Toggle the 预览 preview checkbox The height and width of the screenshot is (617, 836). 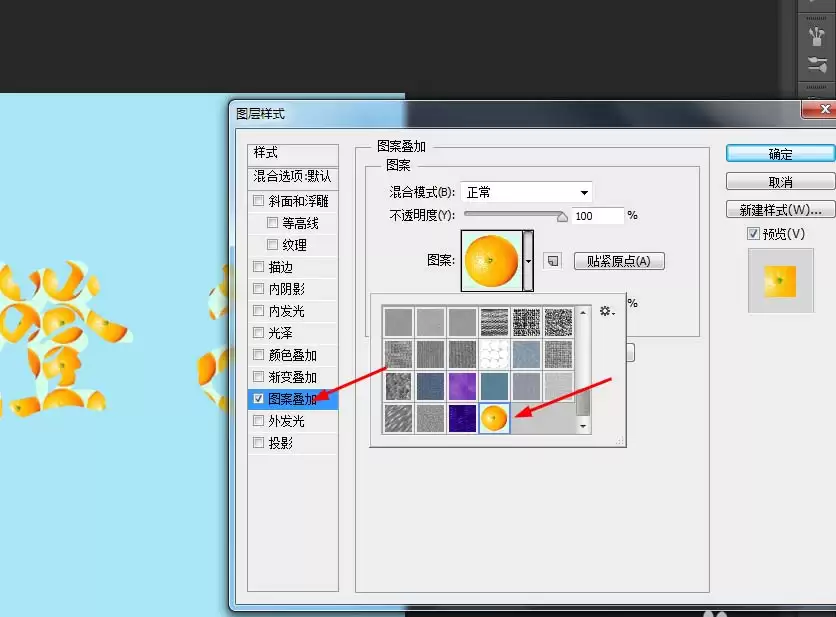(x=753, y=233)
